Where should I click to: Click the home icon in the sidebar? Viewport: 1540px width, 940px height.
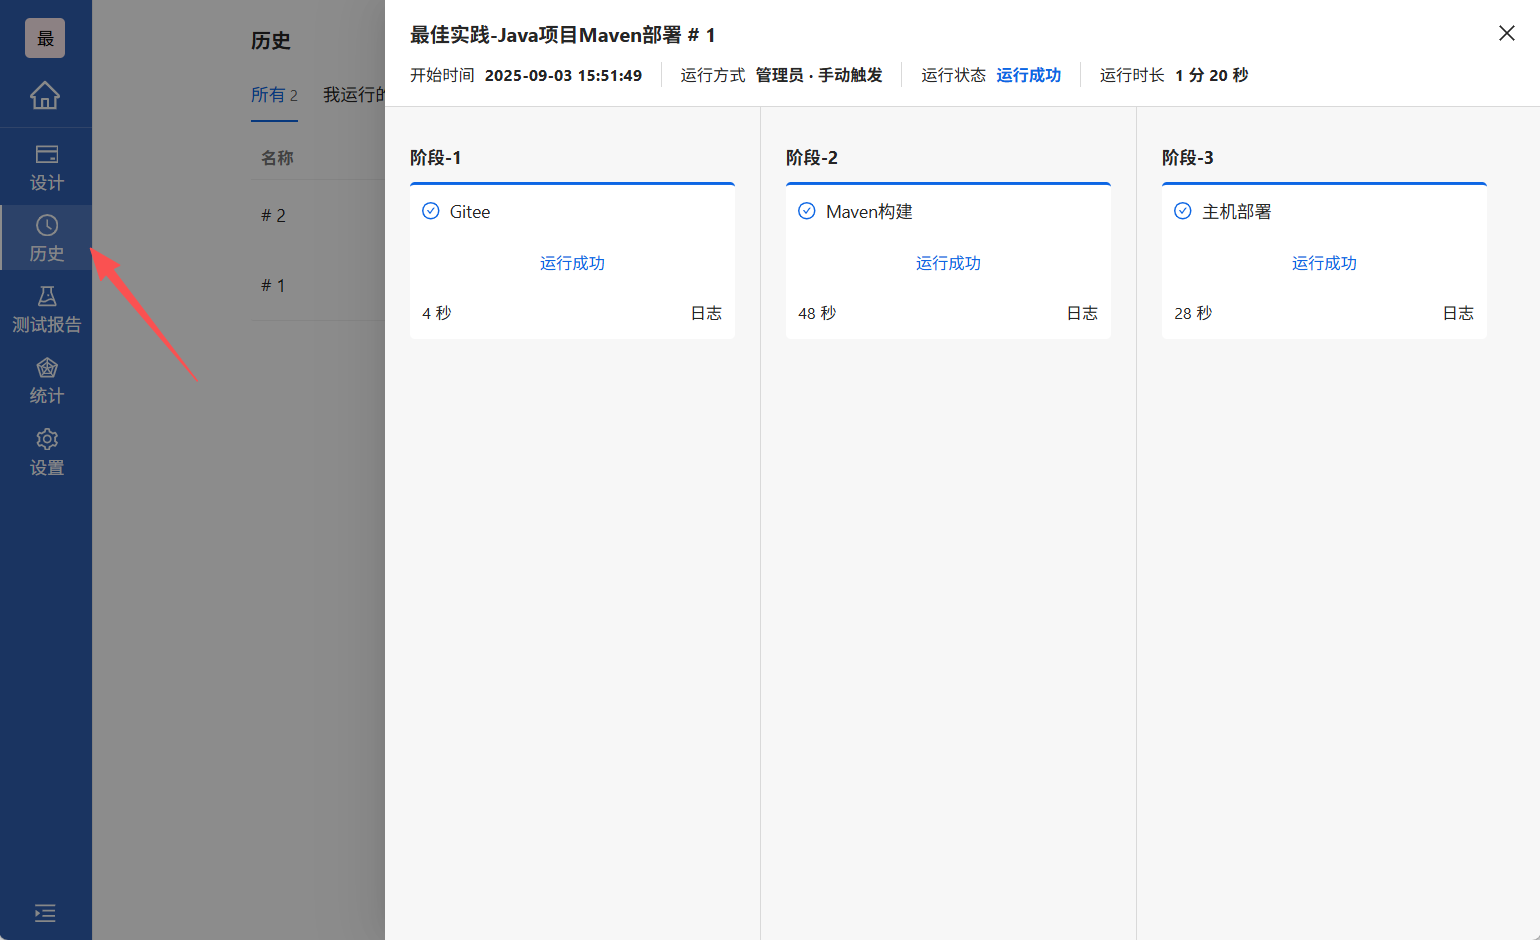click(44, 96)
